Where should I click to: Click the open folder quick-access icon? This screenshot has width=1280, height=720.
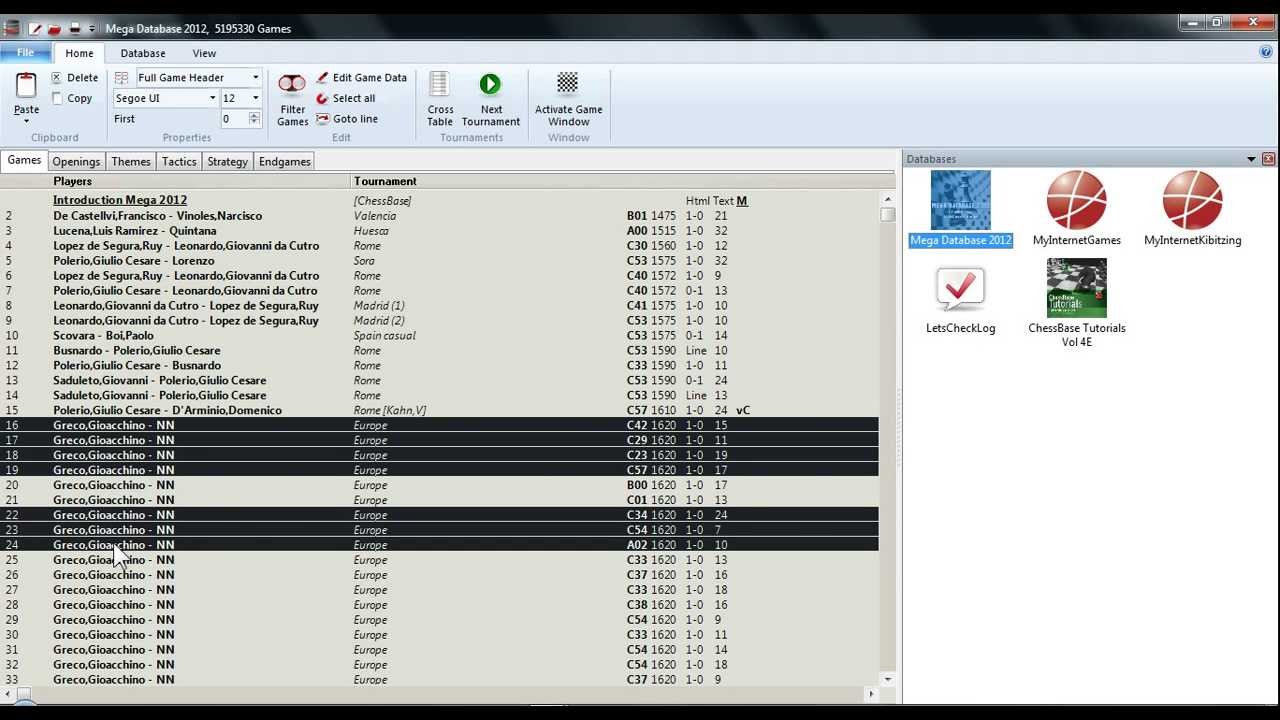(x=55, y=28)
